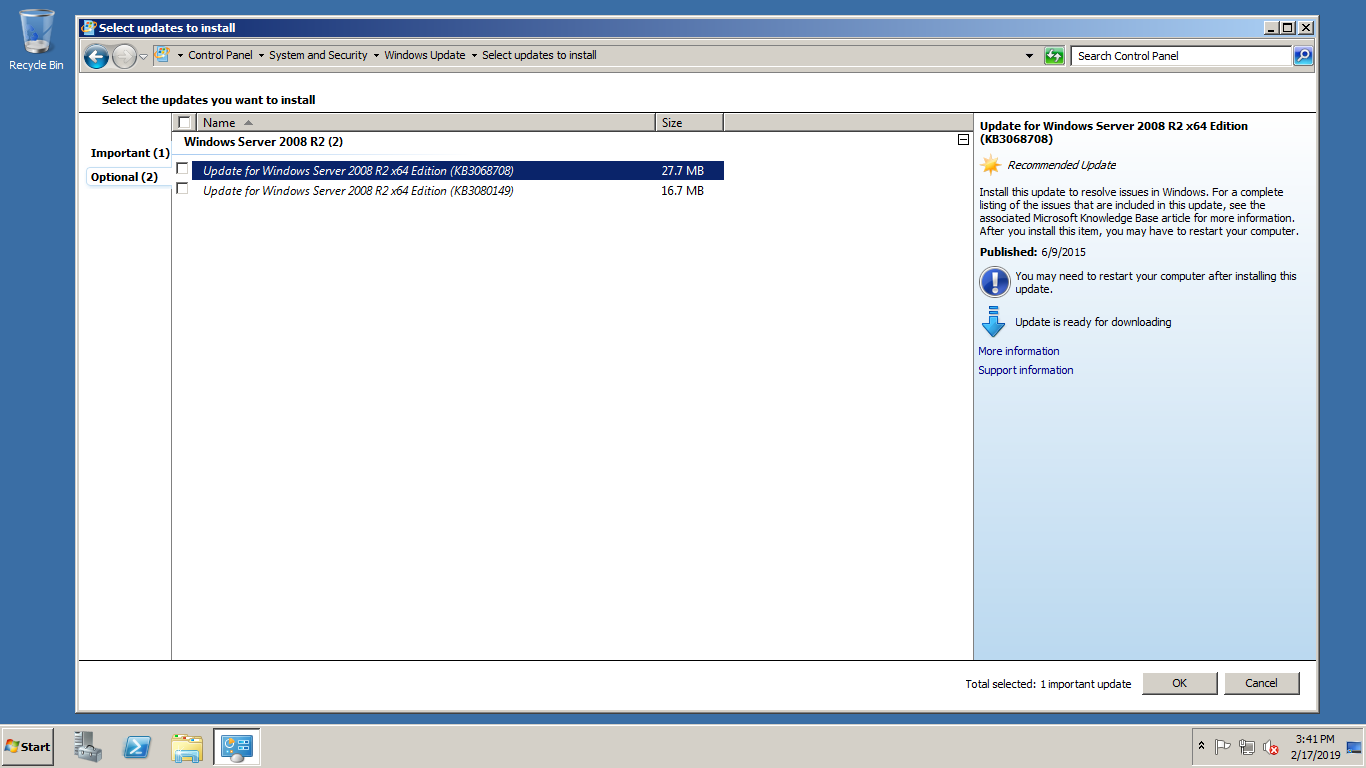
Task: Open the recent pages dropdown arrow
Action: tap(144, 56)
